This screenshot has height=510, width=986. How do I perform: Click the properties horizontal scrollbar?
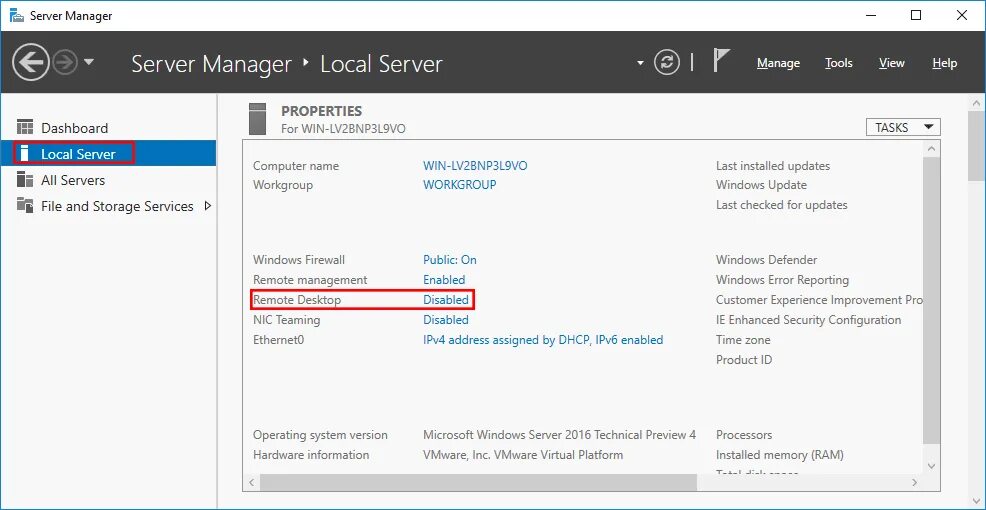[470, 482]
